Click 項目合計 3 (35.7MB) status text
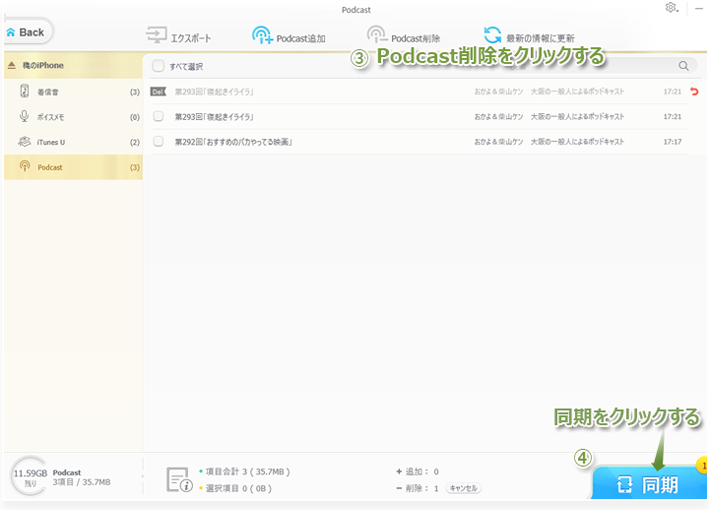This screenshot has width=709, height=510. click(x=248, y=472)
